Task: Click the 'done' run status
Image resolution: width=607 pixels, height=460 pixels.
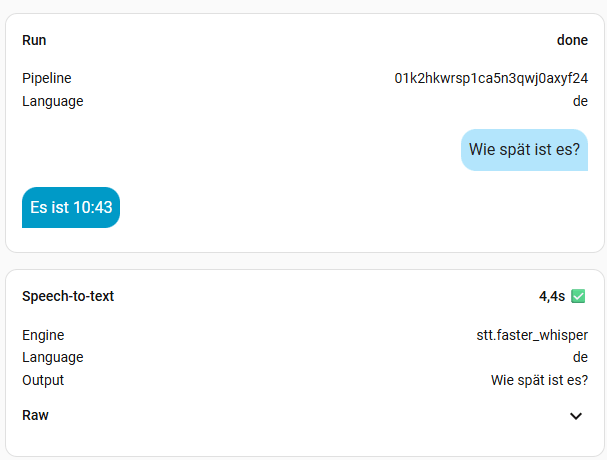Action: (x=572, y=40)
